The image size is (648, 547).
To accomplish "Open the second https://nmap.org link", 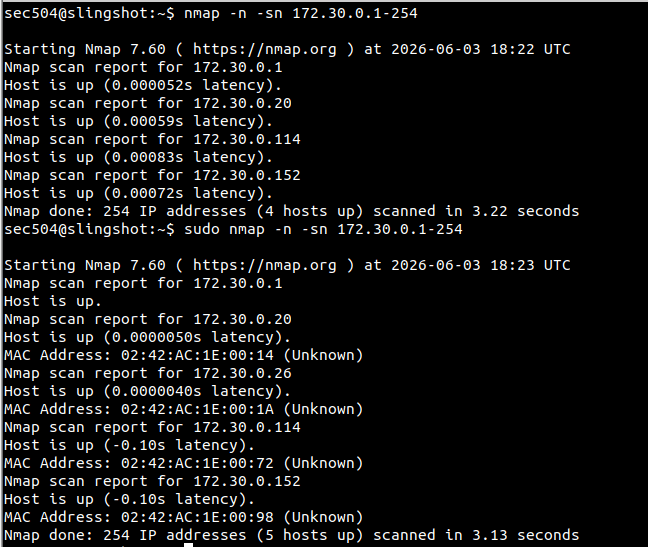I will (265, 265).
